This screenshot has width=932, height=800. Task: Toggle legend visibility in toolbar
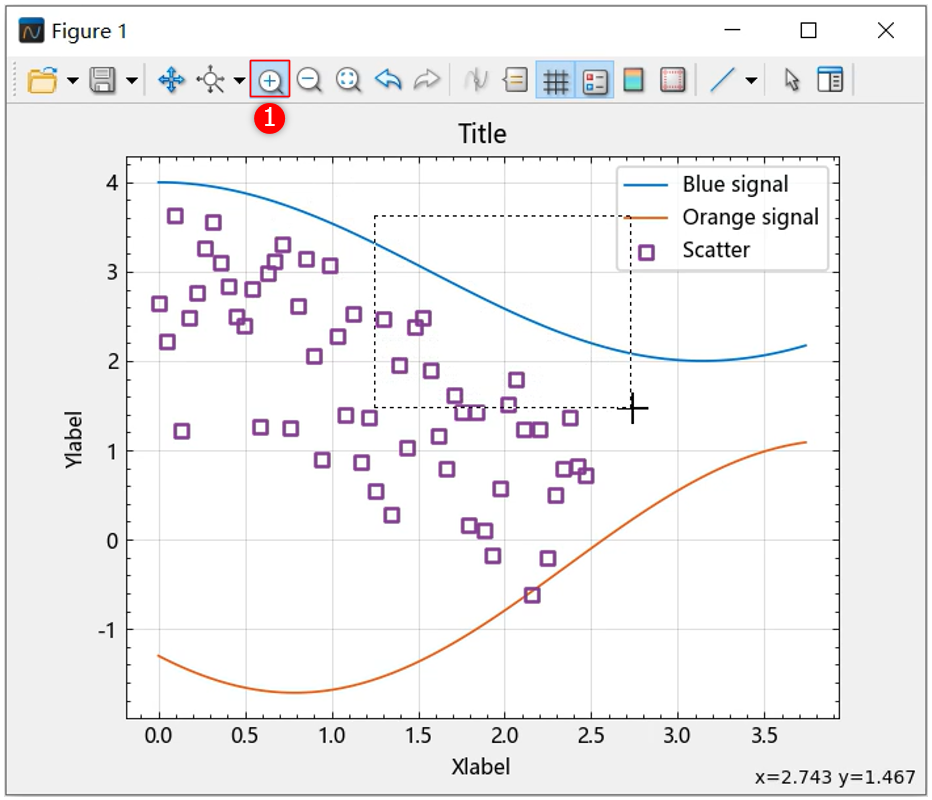point(595,81)
